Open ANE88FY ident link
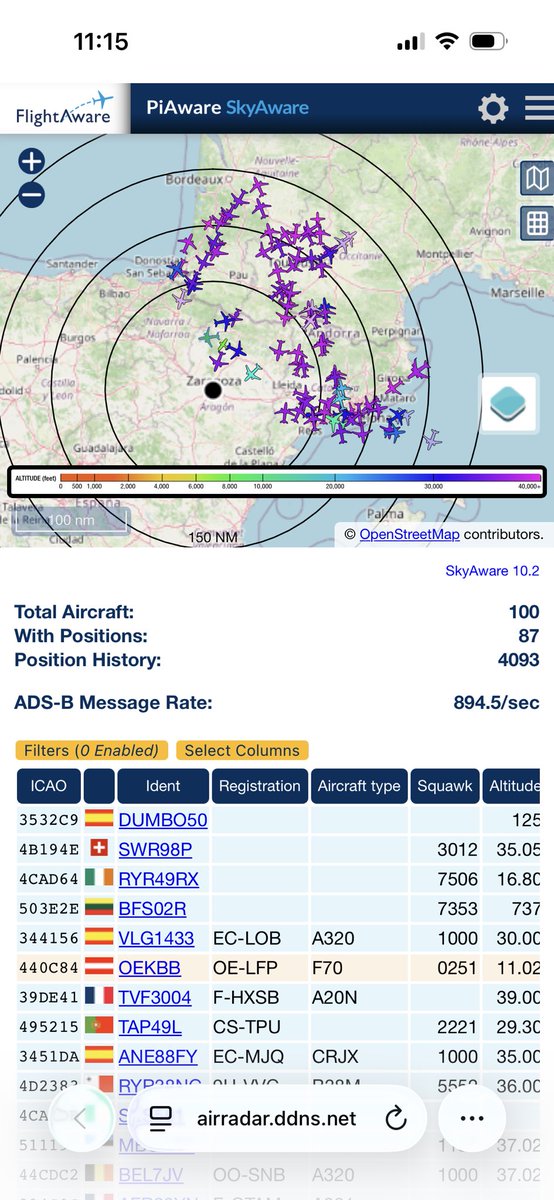This screenshot has width=554, height=1200. click(158, 1056)
